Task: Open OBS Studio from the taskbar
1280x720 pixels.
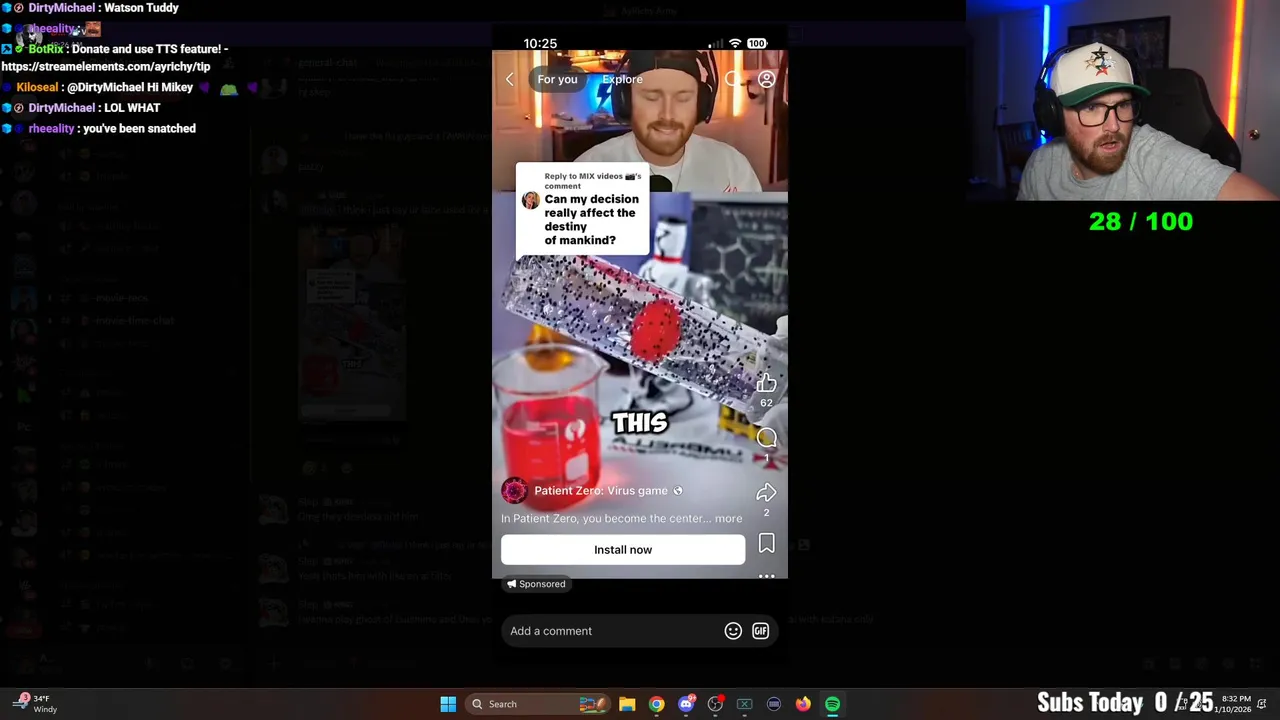Action: coord(715,704)
